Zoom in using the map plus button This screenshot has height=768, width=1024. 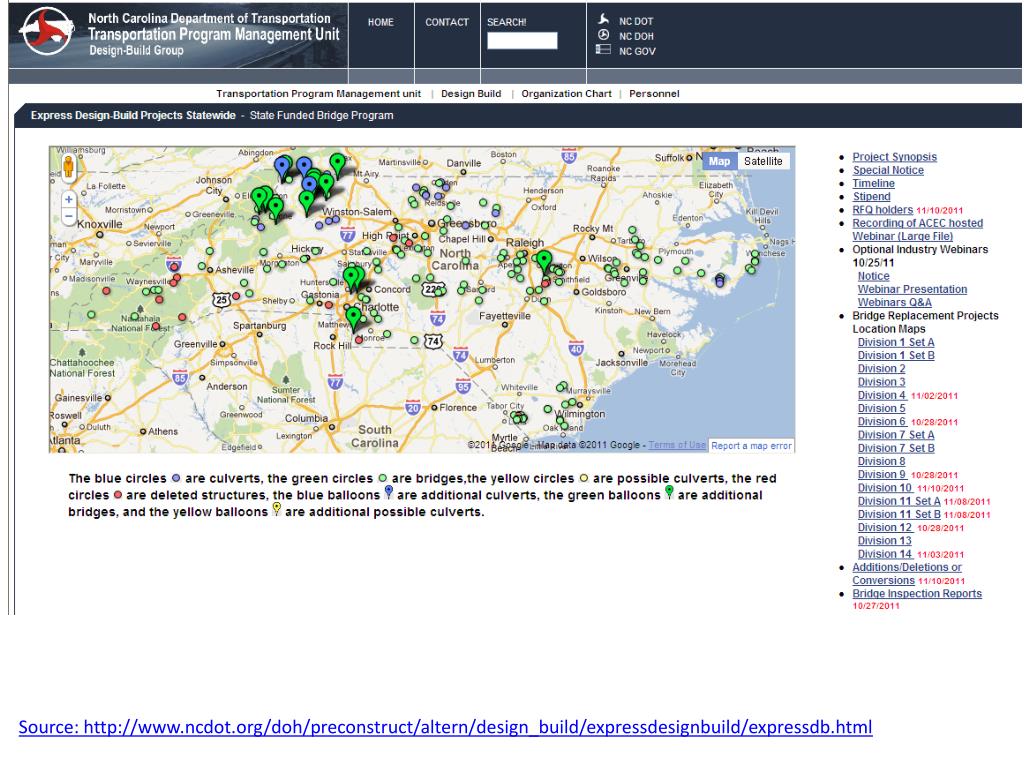tap(68, 199)
